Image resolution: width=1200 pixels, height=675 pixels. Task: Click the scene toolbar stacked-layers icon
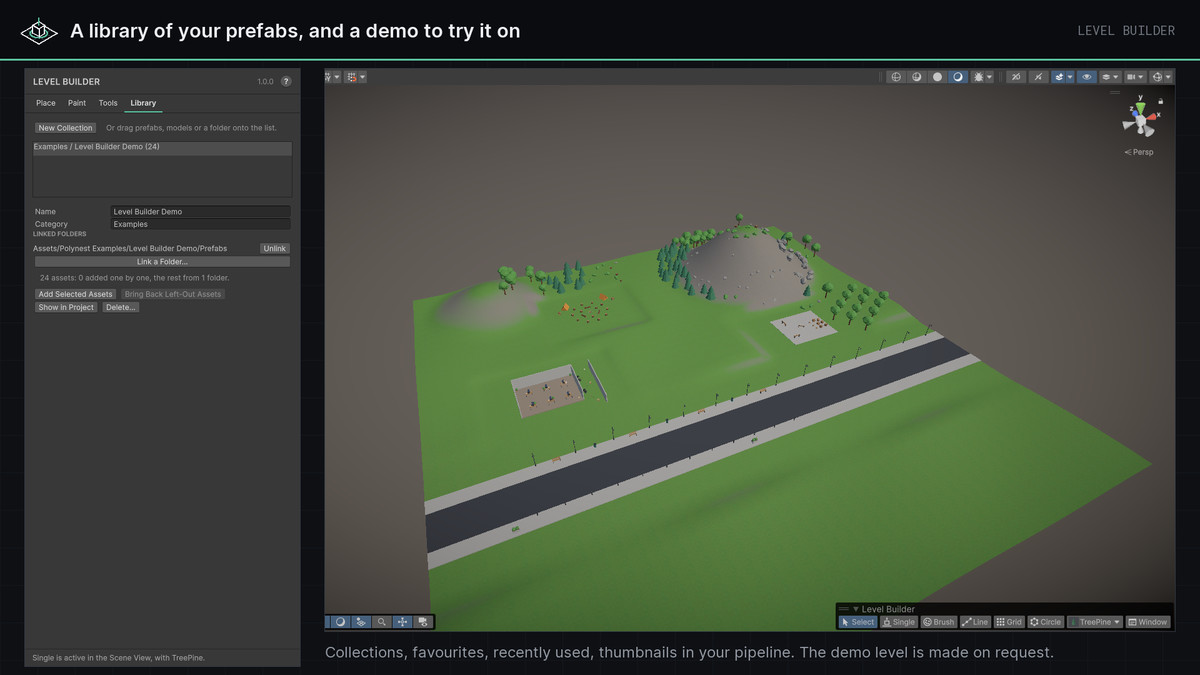tap(1106, 77)
